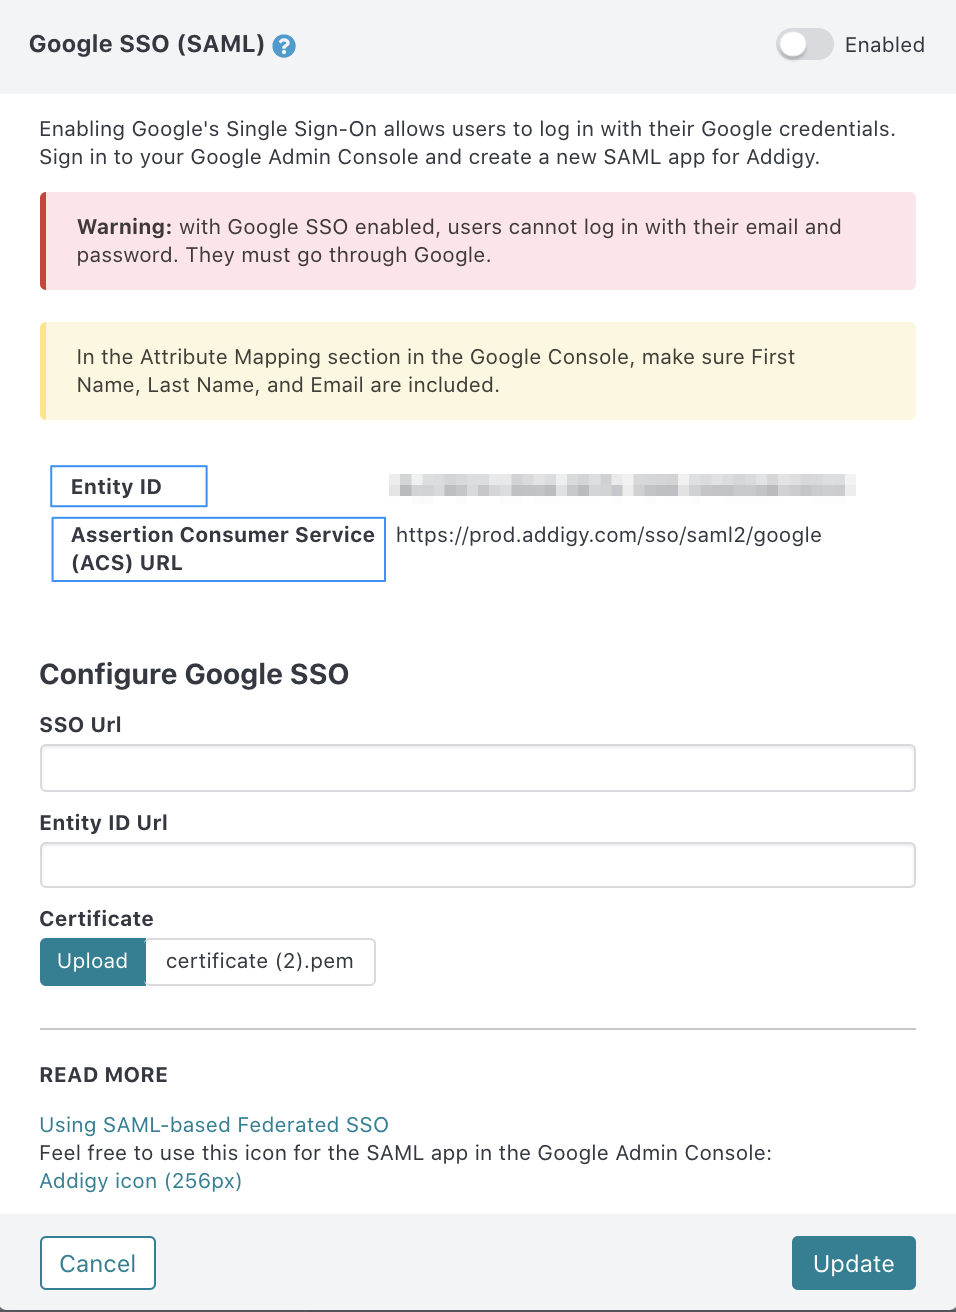The width and height of the screenshot is (956, 1312).
Task: Click the prod.addigy.com ACS URL text
Action: coord(609,535)
